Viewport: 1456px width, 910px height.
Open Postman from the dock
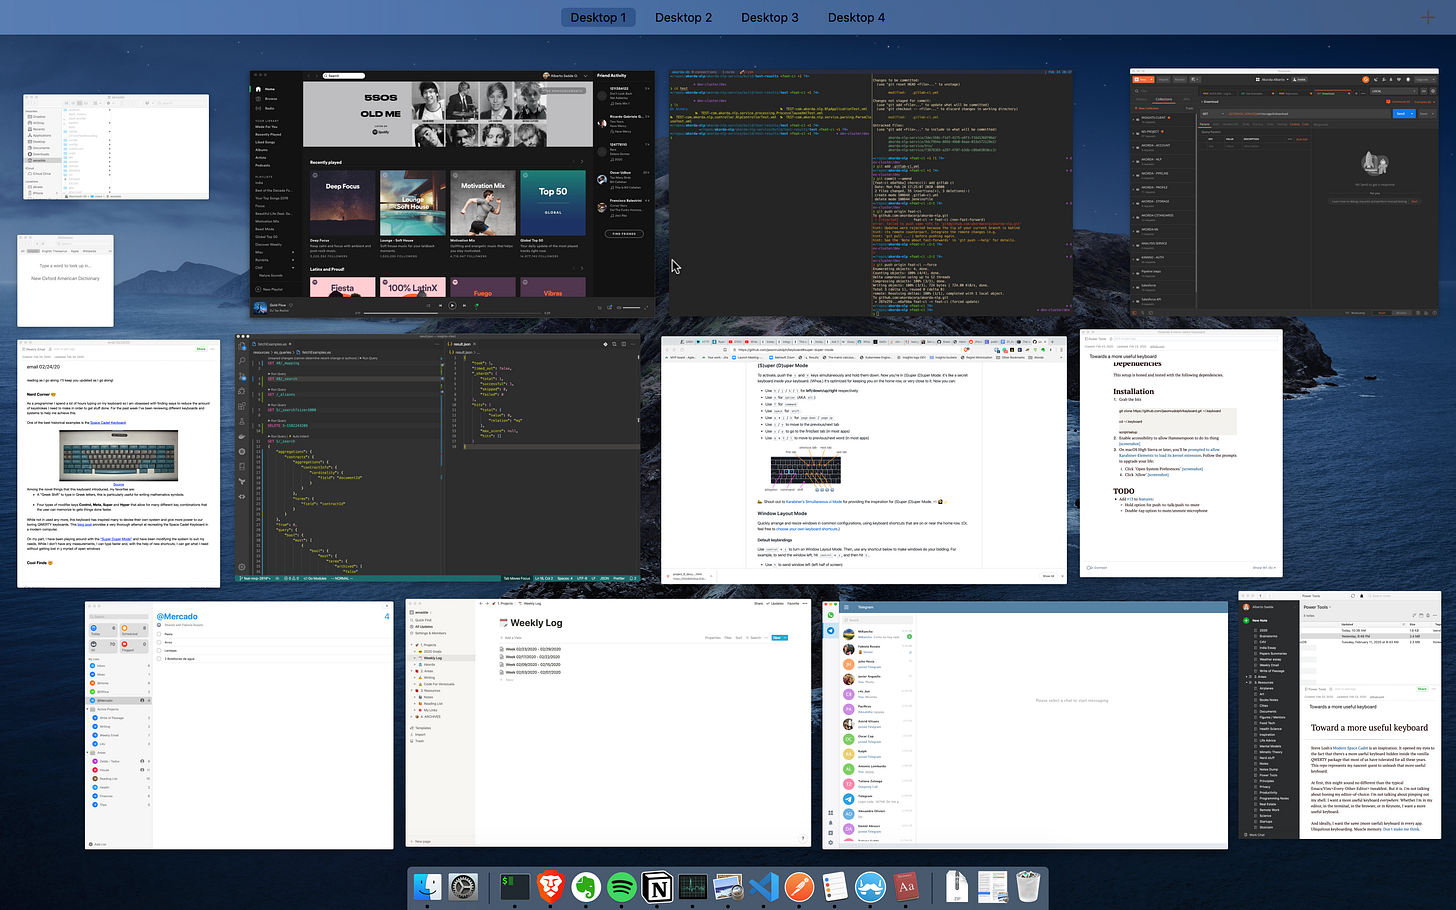click(x=799, y=887)
